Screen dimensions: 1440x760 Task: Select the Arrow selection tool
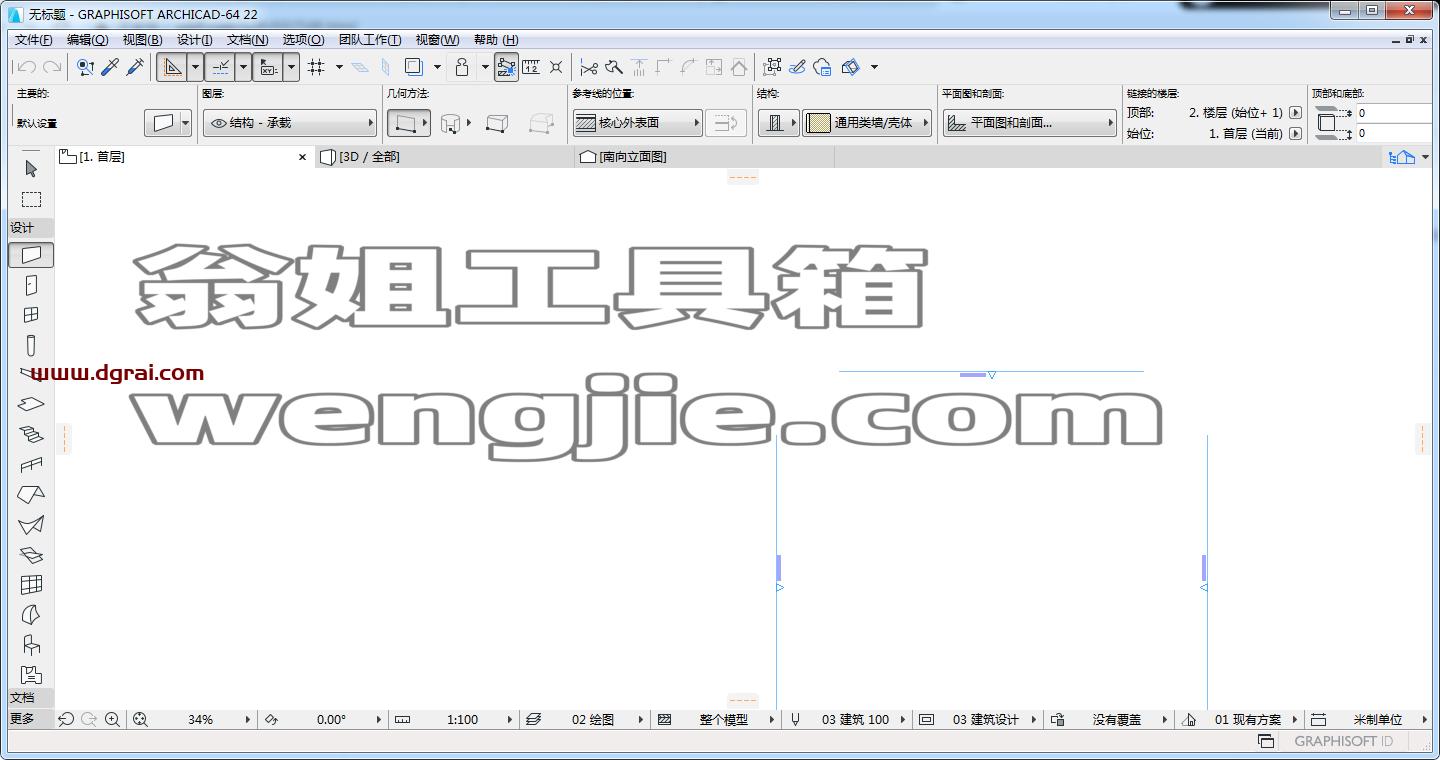tap(31, 169)
